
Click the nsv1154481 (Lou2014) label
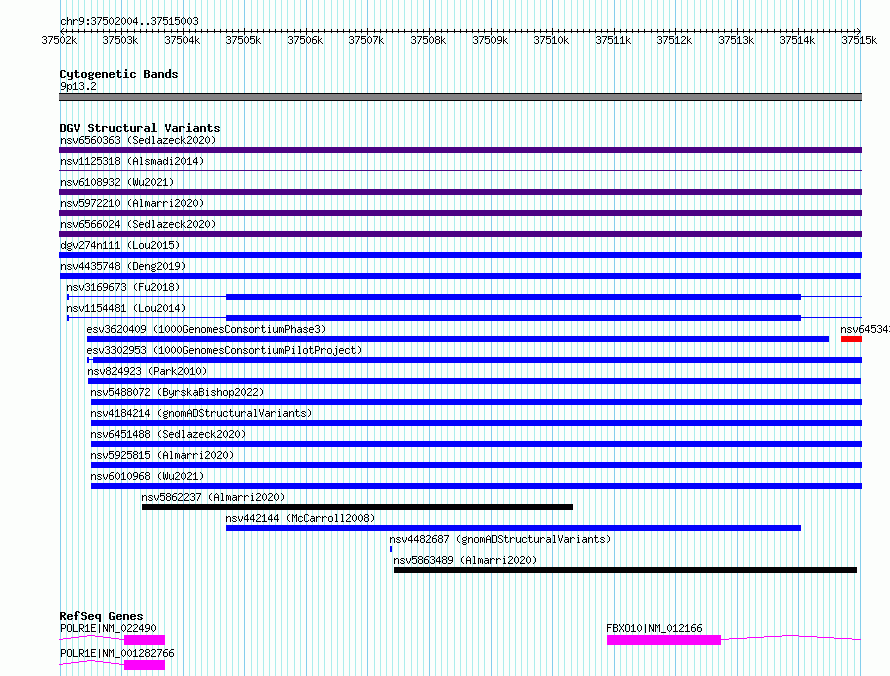pos(126,308)
